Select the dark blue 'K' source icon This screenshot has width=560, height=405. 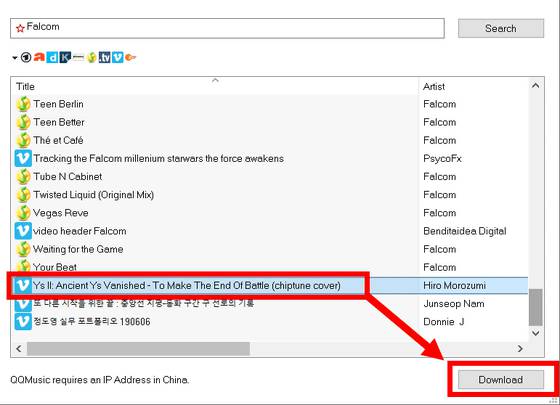(65, 57)
